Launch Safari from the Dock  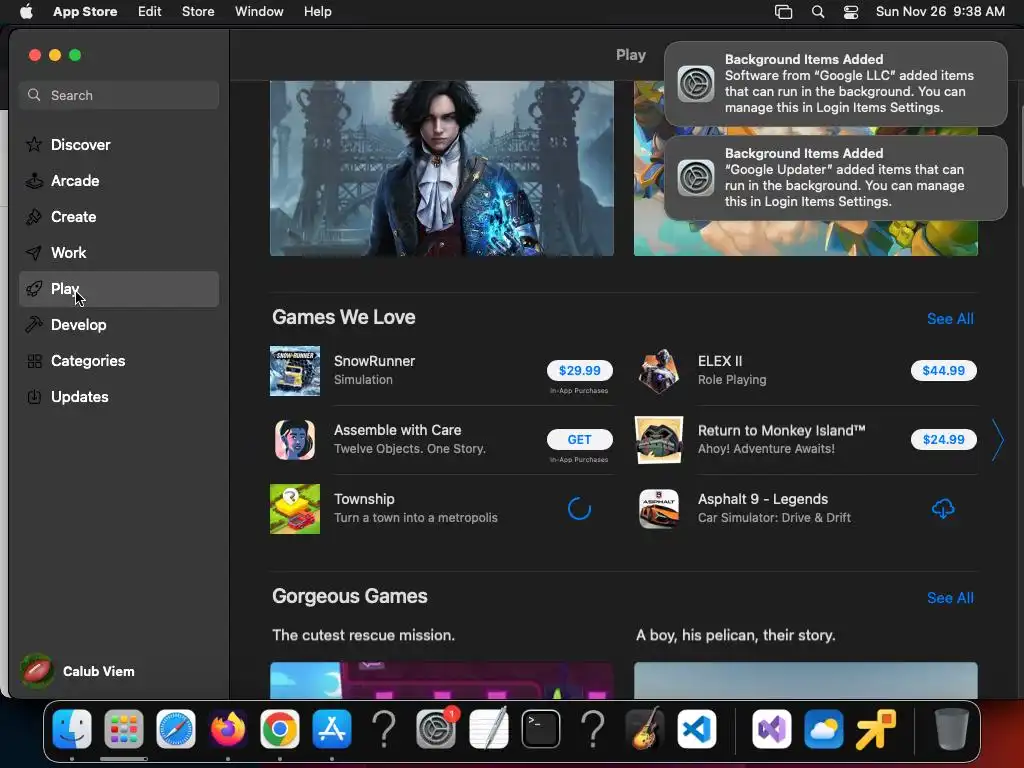[x=176, y=729]
